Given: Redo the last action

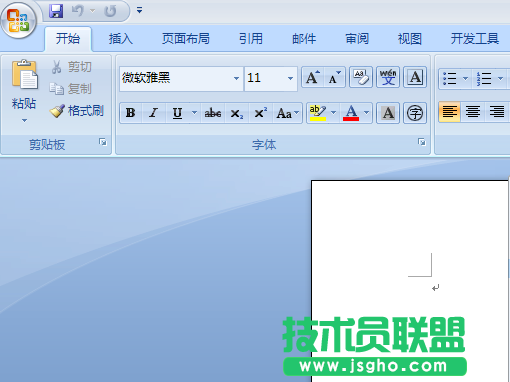Looking at the screenshot, I should pos(110,11).
